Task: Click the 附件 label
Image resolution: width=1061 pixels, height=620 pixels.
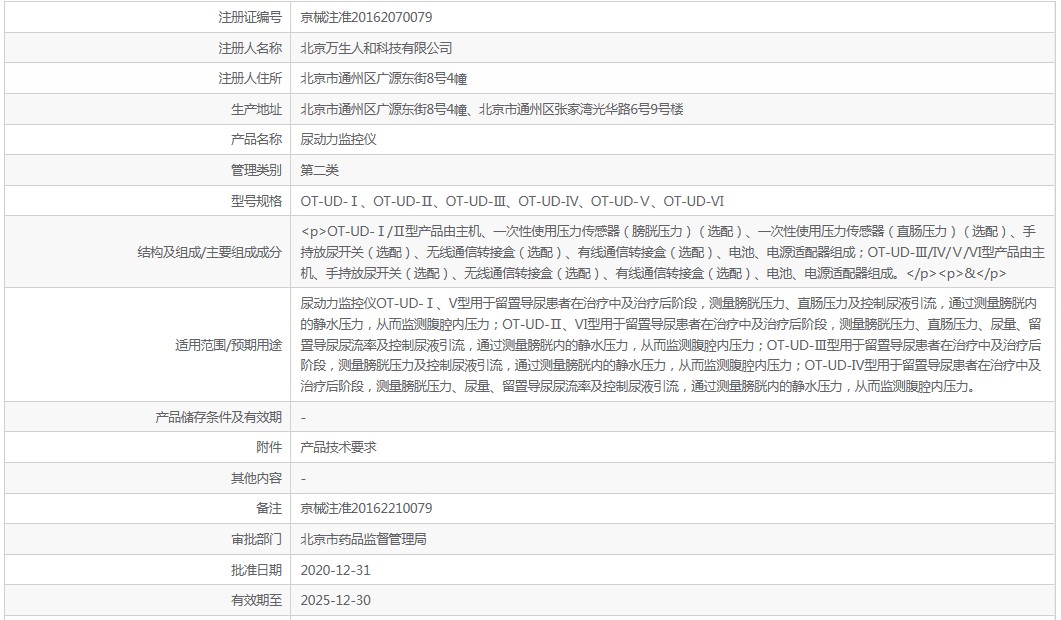Action: point(269,447)
